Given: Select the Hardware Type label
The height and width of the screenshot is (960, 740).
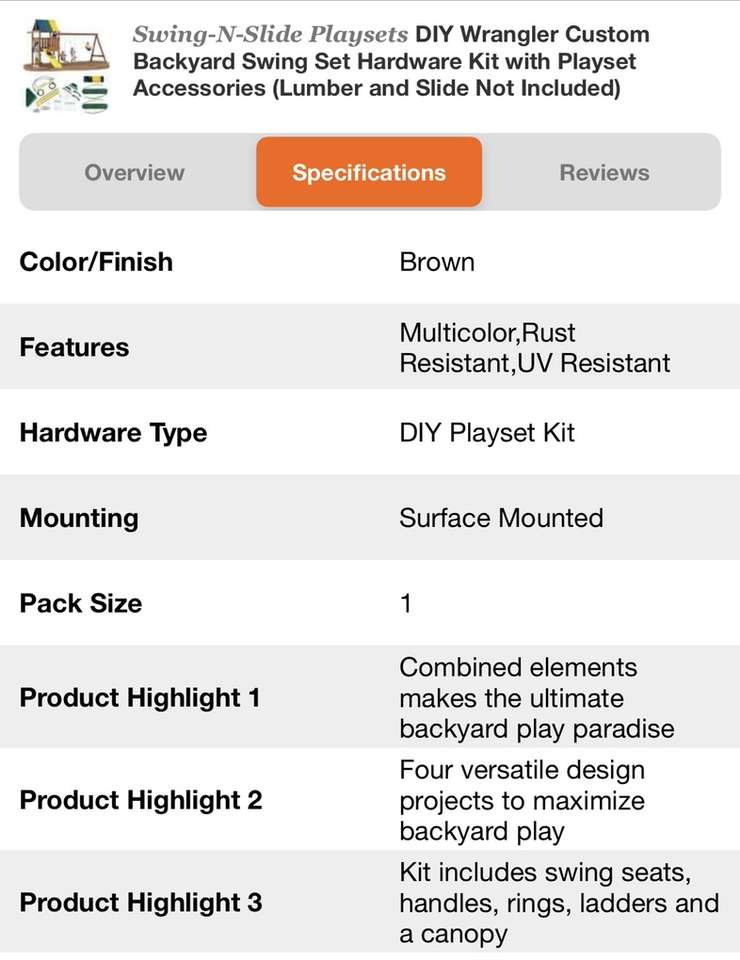Looking at the screenshot, I should point(113,433).
